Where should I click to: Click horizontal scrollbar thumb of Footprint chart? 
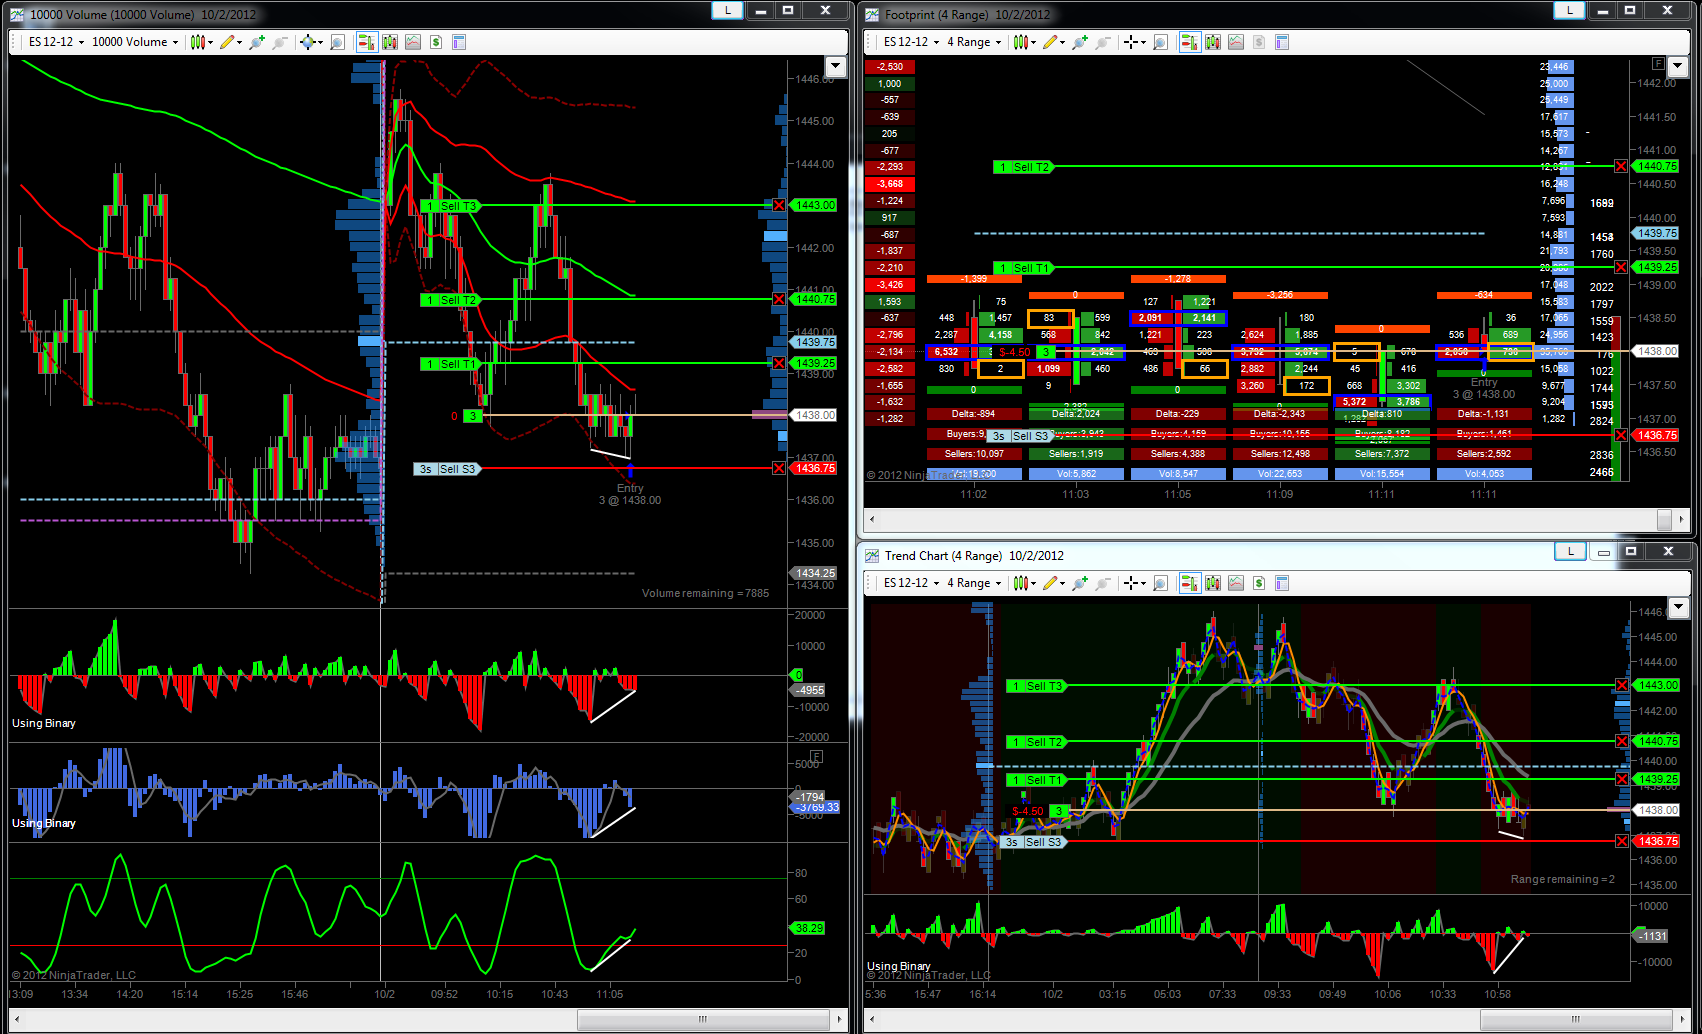coord(1664,519)
